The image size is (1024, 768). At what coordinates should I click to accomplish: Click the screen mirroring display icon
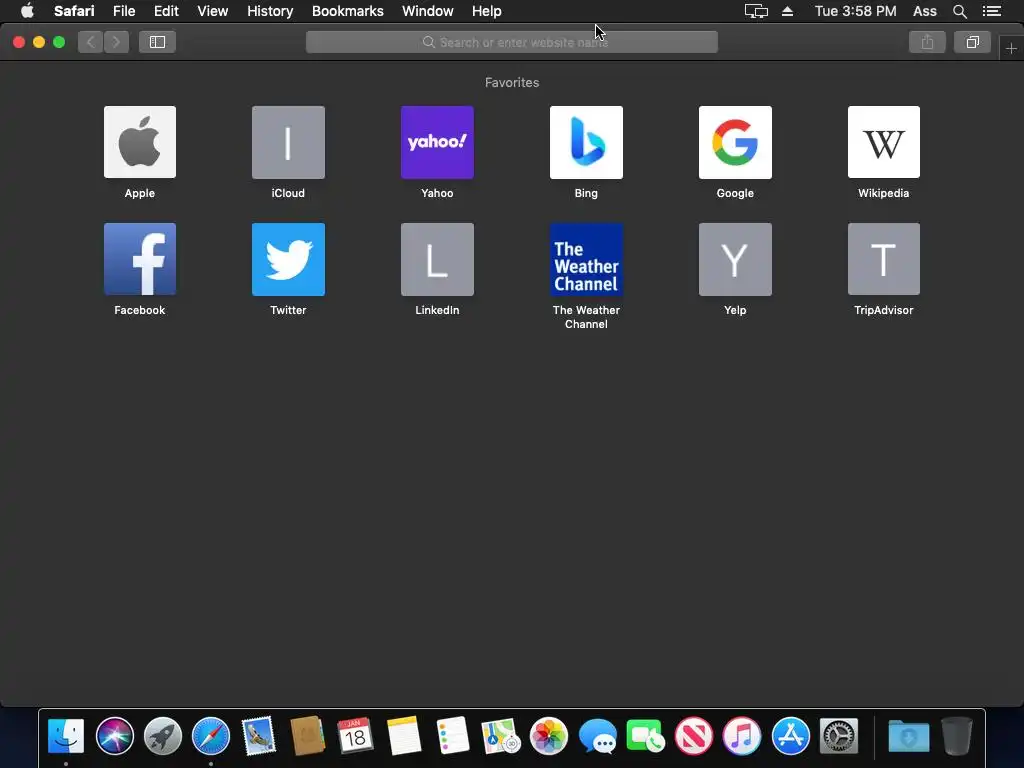click(756, 11)
